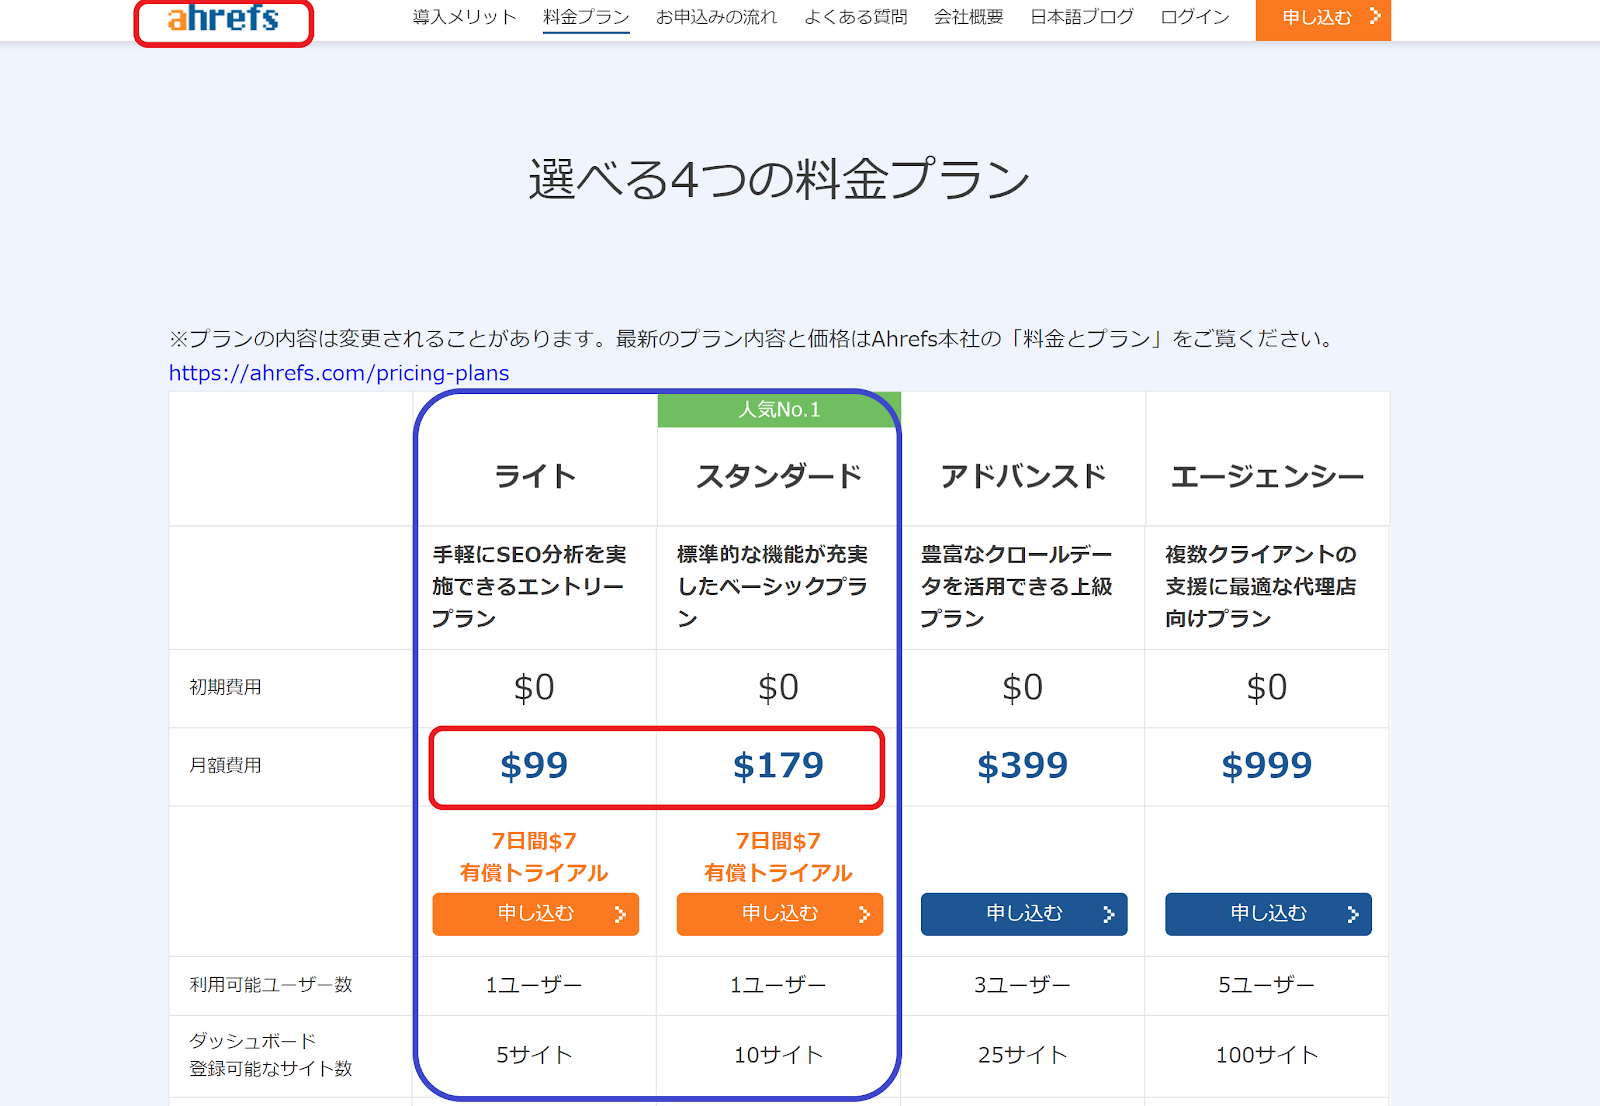Image resolution: width=1600 pixels, height=1106 pixels.
Task: Click ライト plan's 7日間$7 有償トライアル text
Action: tap(534, 857)
